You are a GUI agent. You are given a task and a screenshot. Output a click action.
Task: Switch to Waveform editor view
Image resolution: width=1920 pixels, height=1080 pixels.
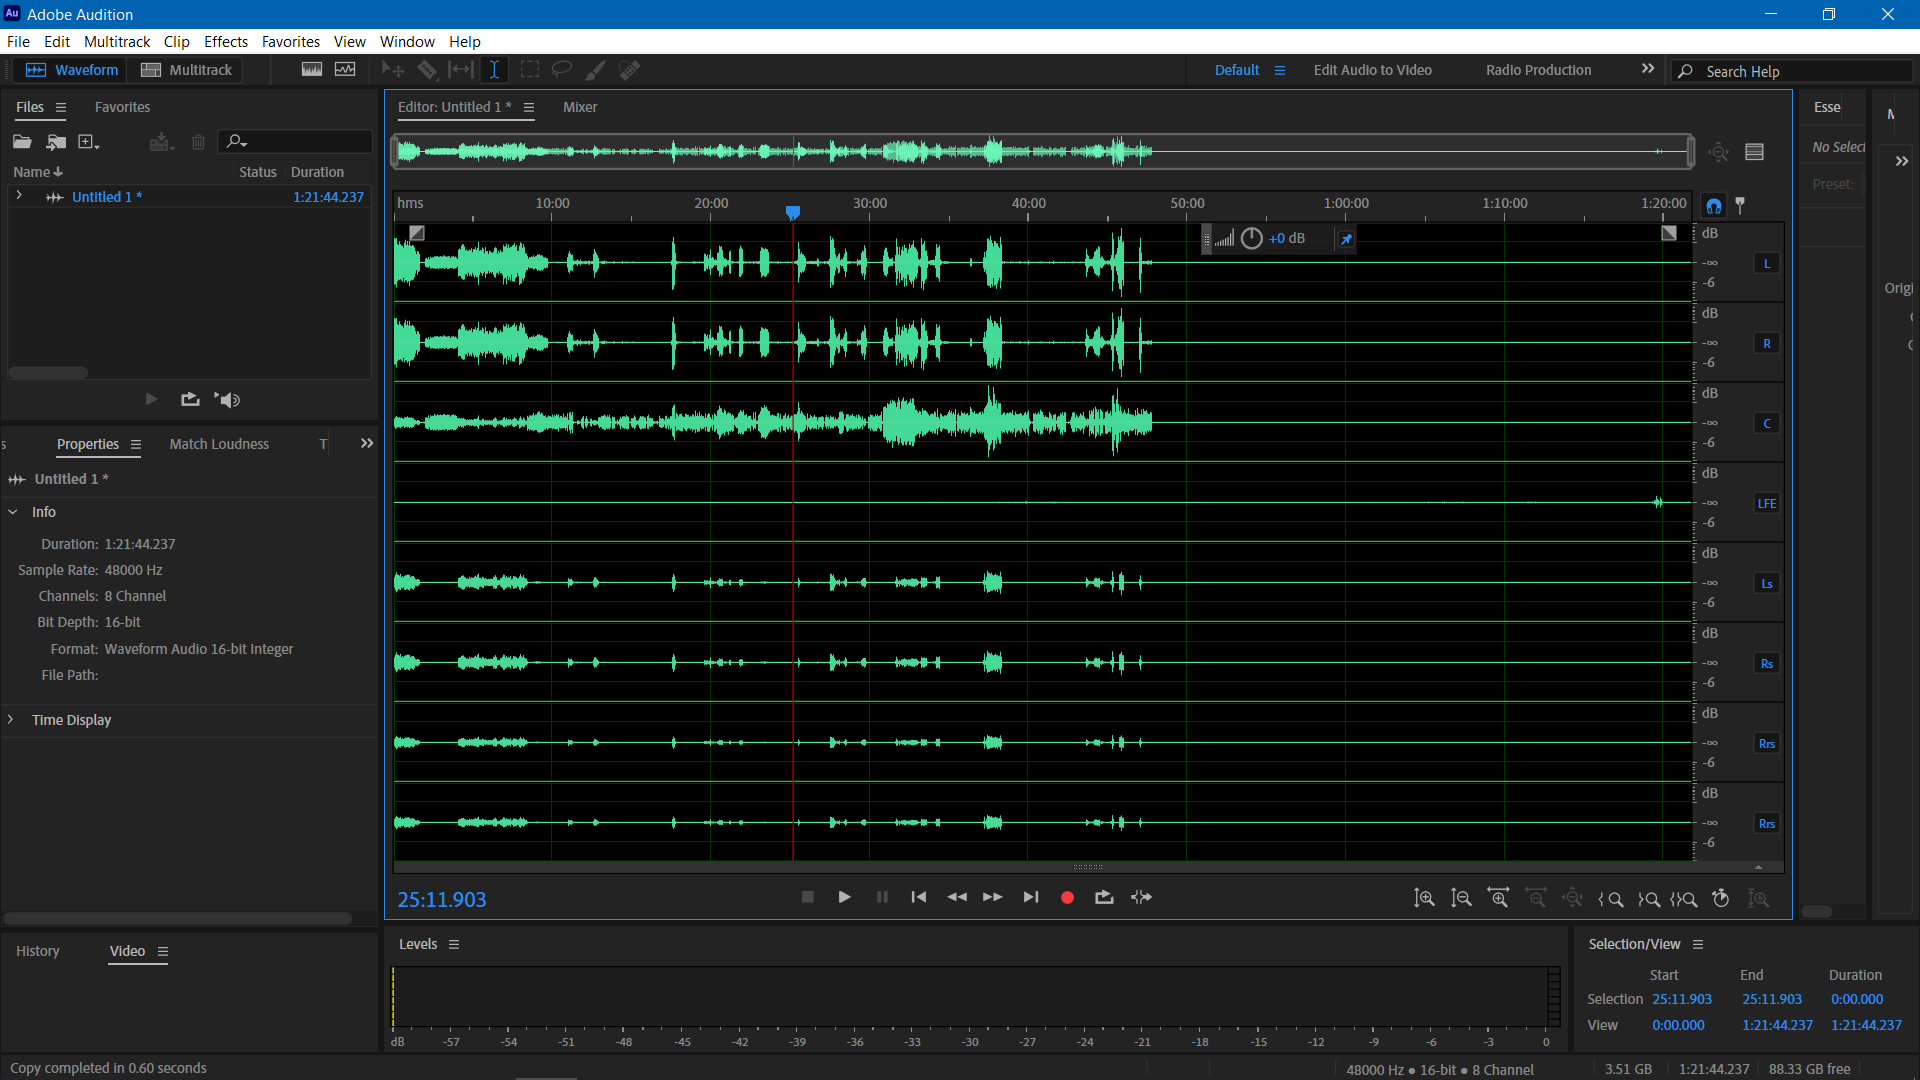pos(72,70)
